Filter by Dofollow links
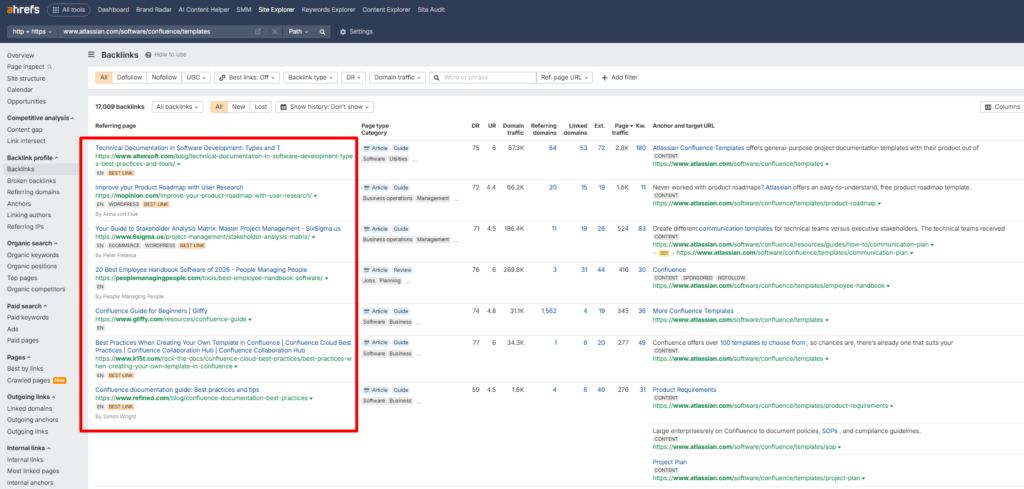Viewport: 1024px width, 489px height. tap(129, 77)
